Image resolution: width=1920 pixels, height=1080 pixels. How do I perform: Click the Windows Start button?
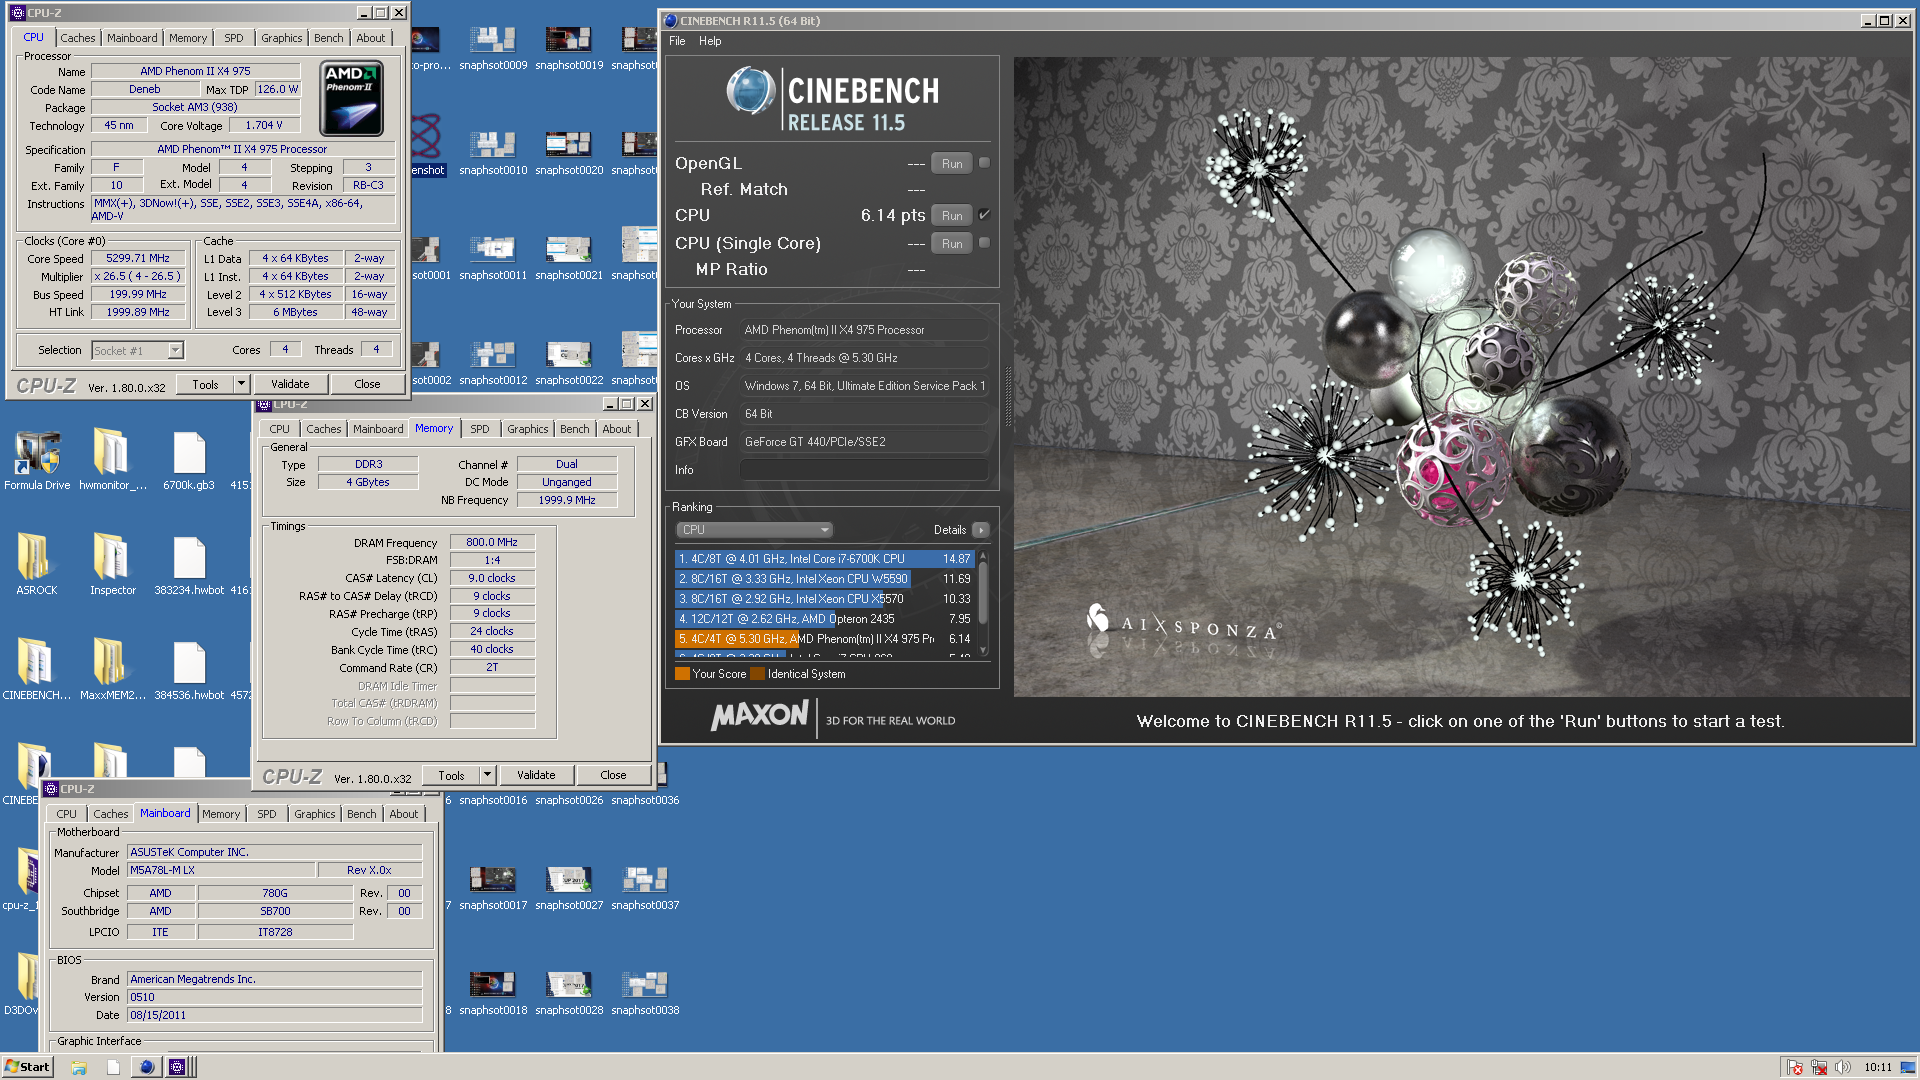27,1067
